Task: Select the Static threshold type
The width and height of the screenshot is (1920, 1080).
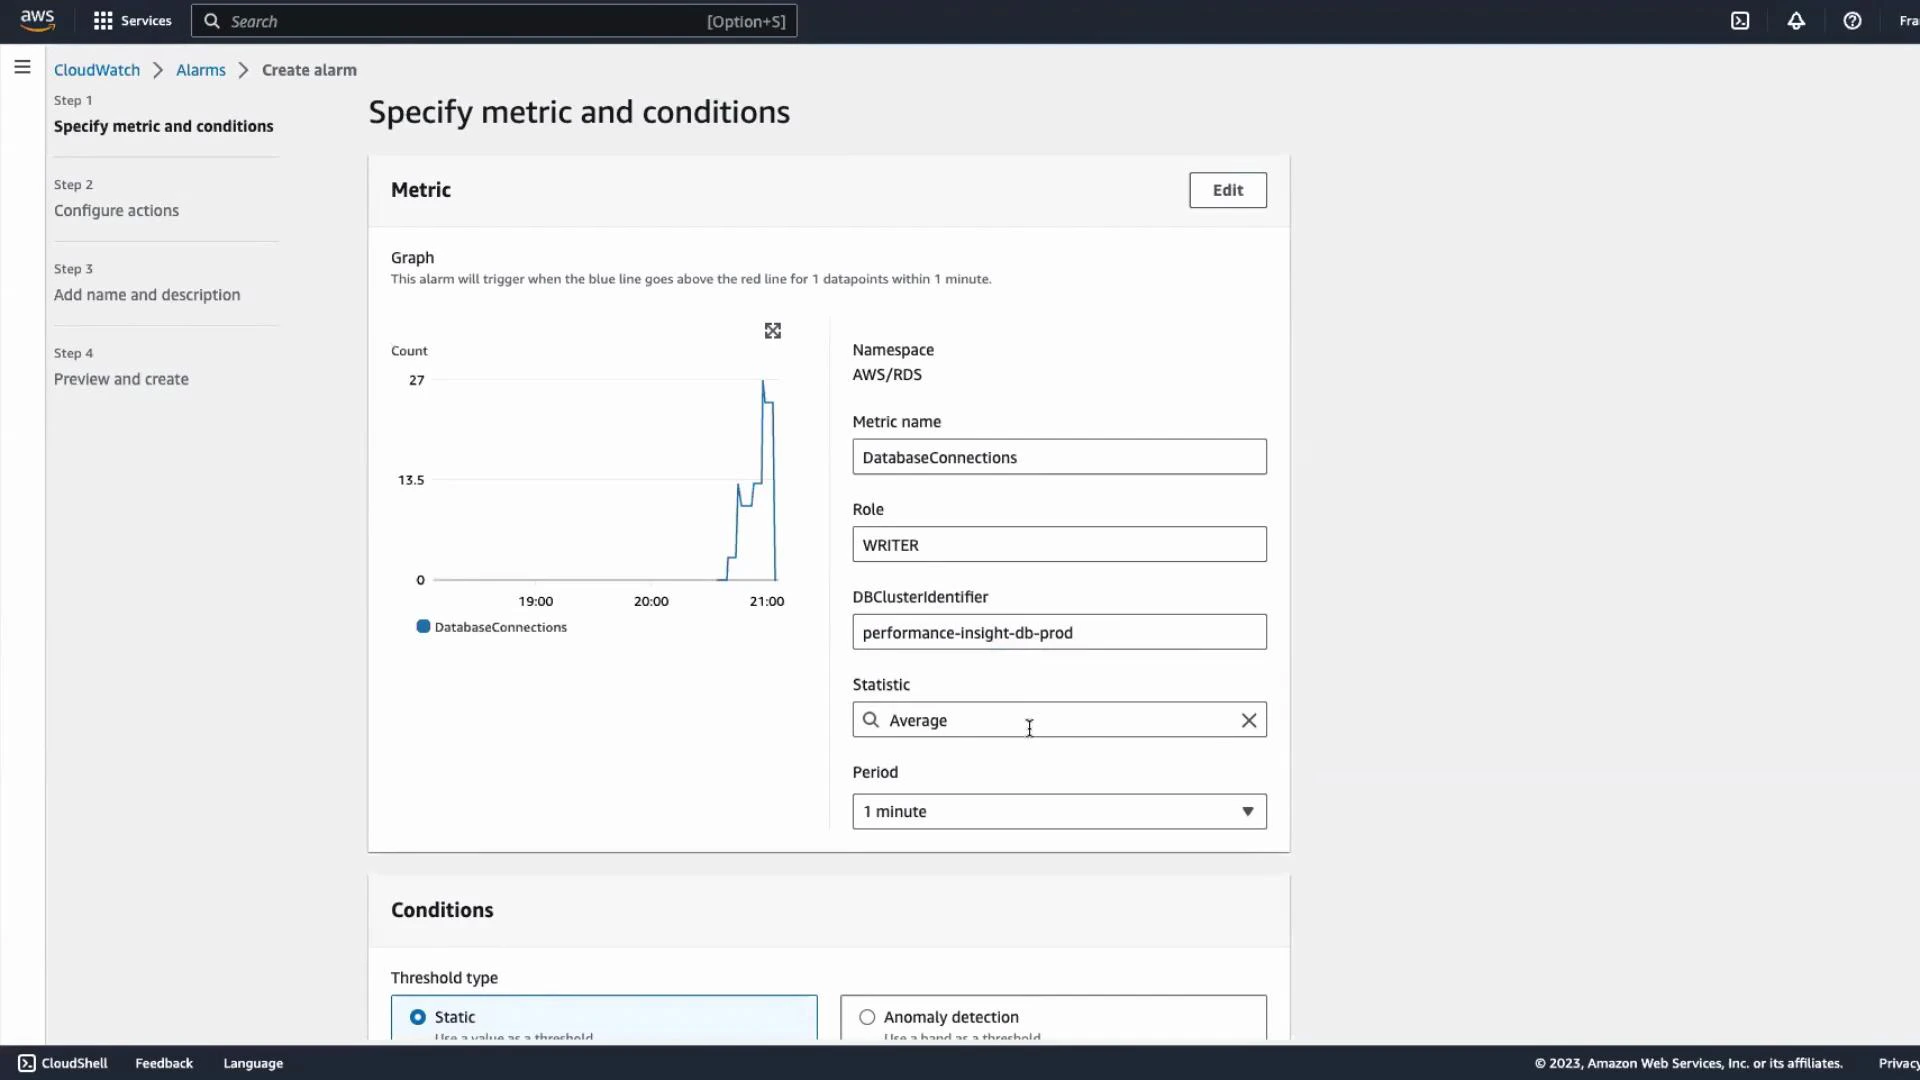Action: [x=417, y=1016]
